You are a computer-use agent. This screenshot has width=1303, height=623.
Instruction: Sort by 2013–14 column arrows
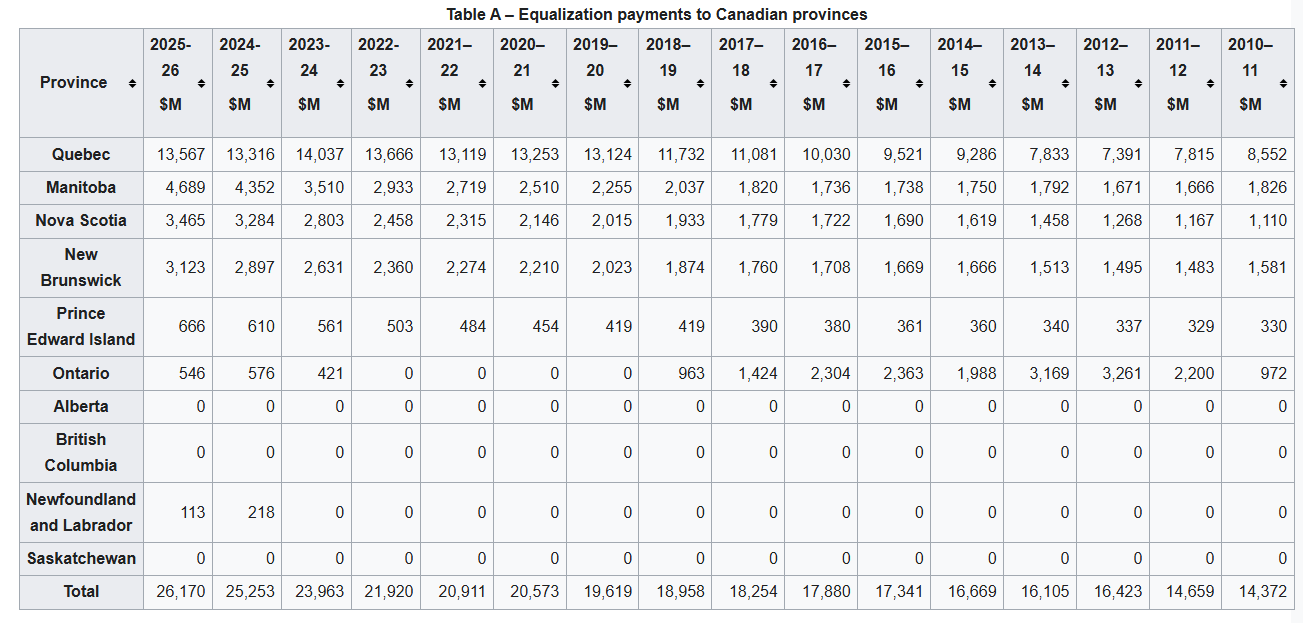click(1065, 83)
